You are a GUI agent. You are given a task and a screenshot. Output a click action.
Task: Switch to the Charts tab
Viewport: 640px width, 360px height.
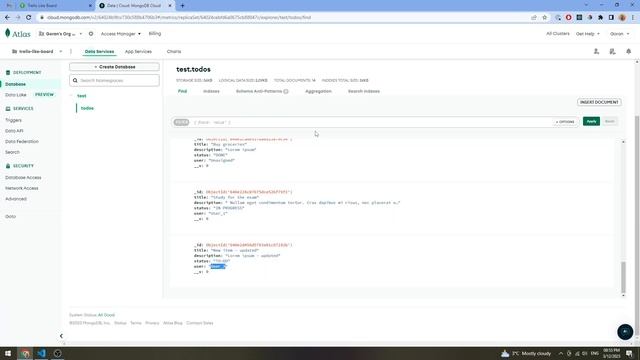[x=174, y=51]
